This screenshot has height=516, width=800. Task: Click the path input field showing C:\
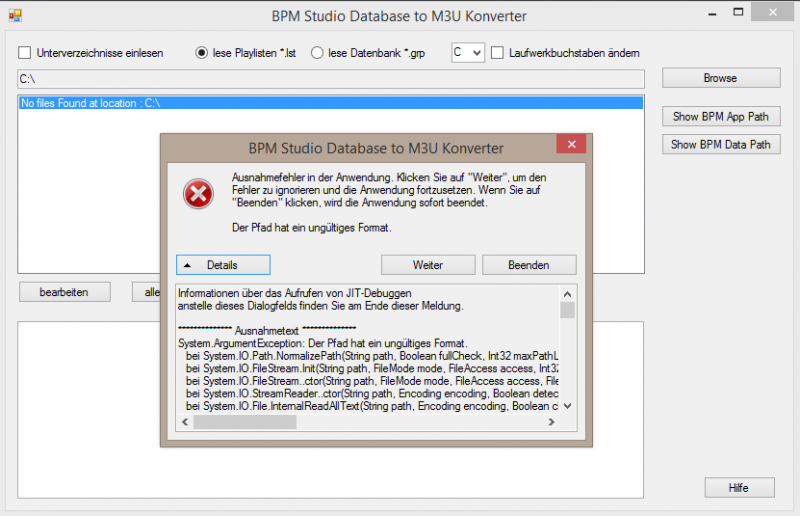click(331, 79)
